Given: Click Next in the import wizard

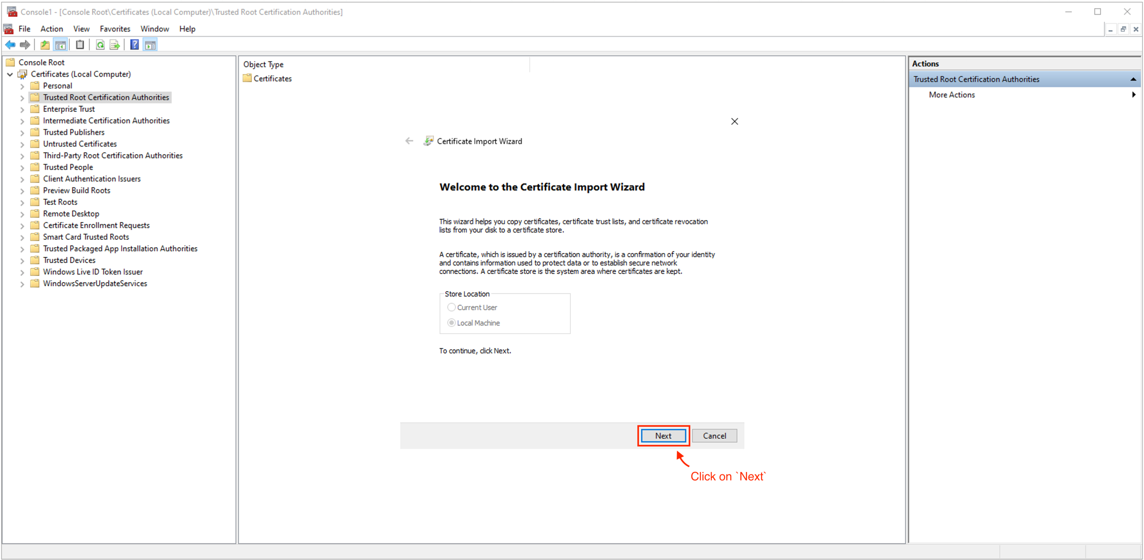Looking at the screenshot, I should point(663,436).
